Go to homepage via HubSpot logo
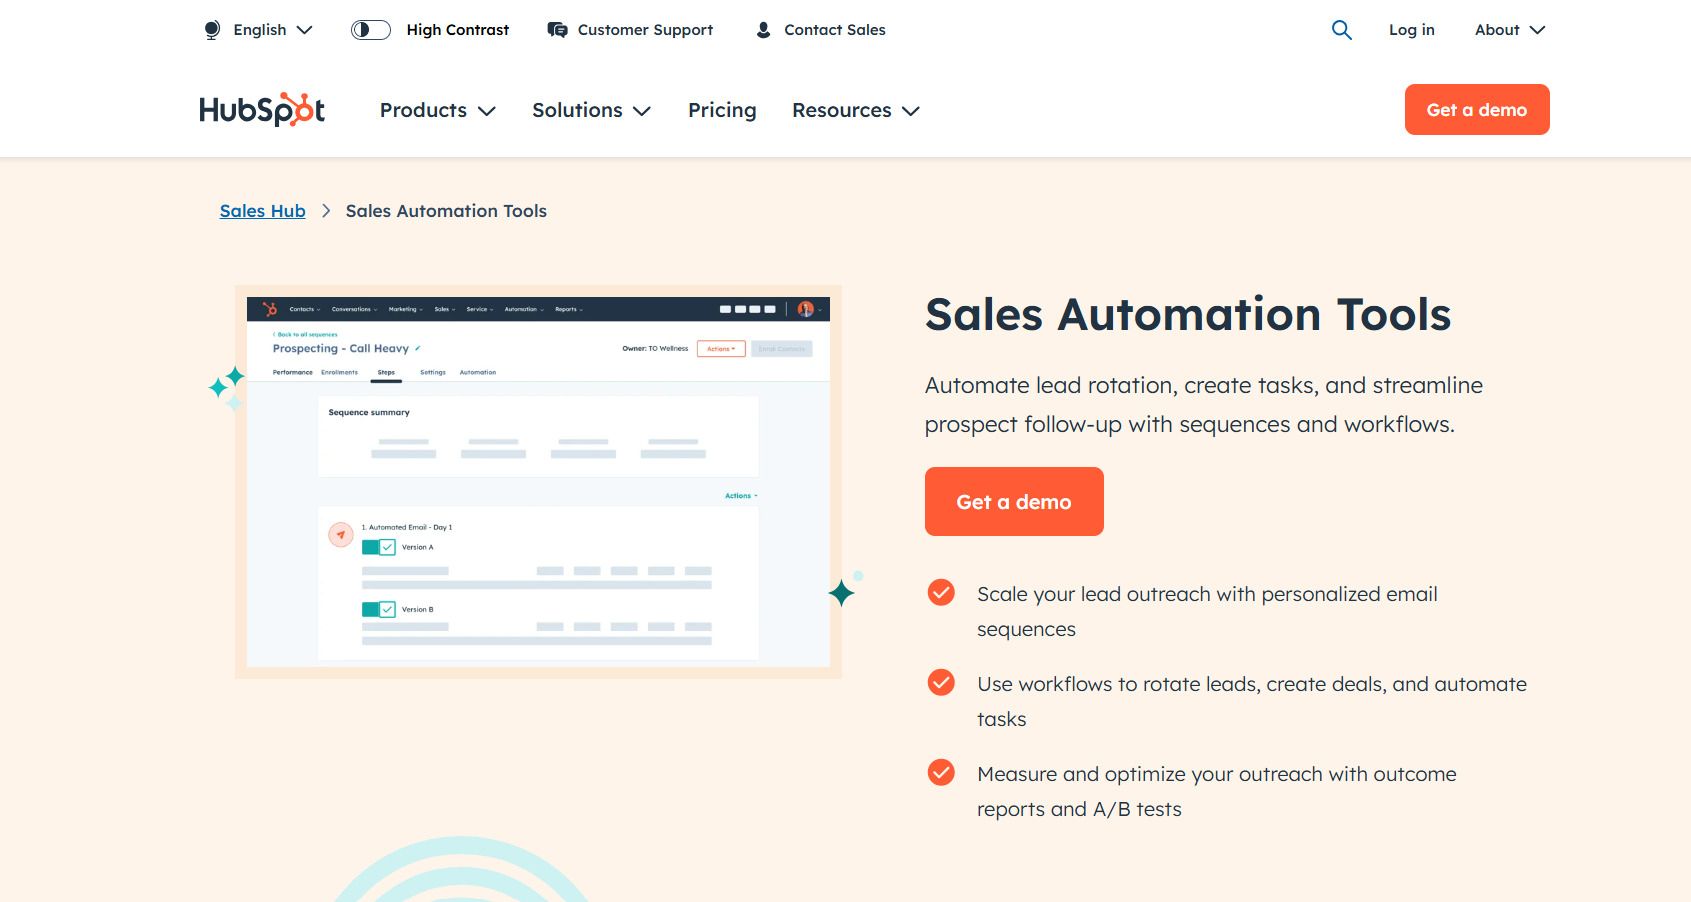 262,109
